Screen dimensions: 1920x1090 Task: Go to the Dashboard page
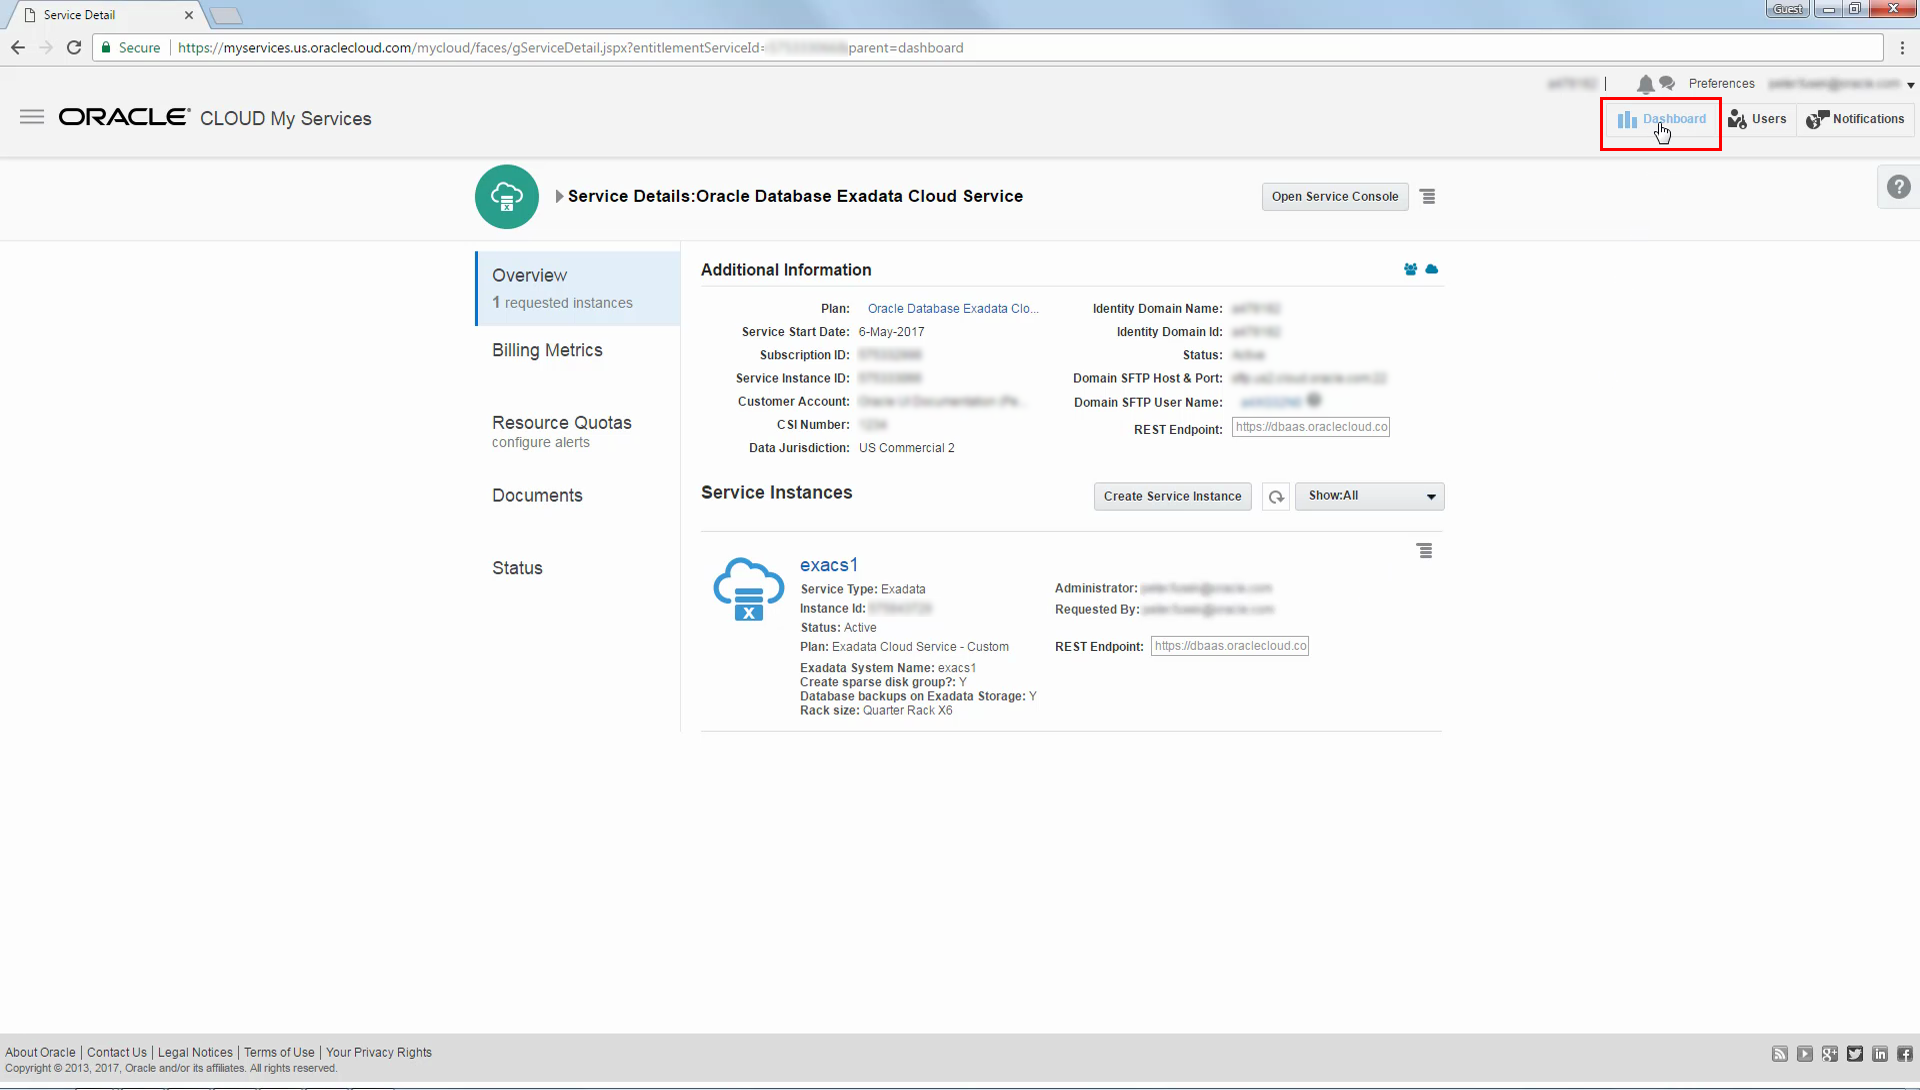(x=1661, y=119)
